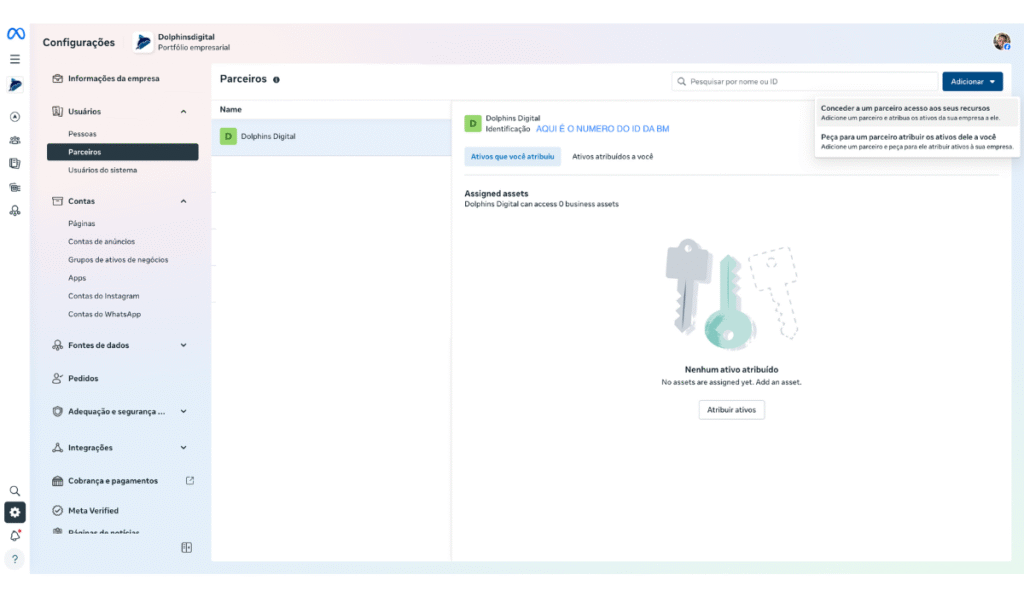Click the Pesquisar por nome ou ID field

pos(805,82)
